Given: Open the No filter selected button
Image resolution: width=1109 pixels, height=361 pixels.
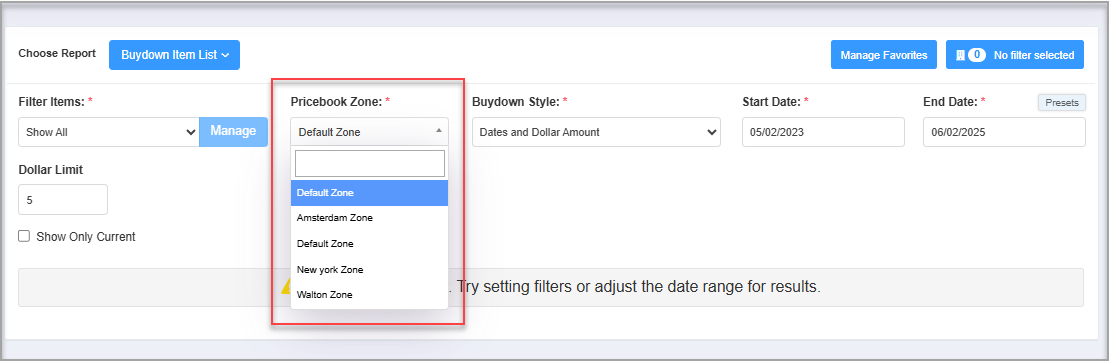Looking at the screenshot, I should (x=1014, y=55).
